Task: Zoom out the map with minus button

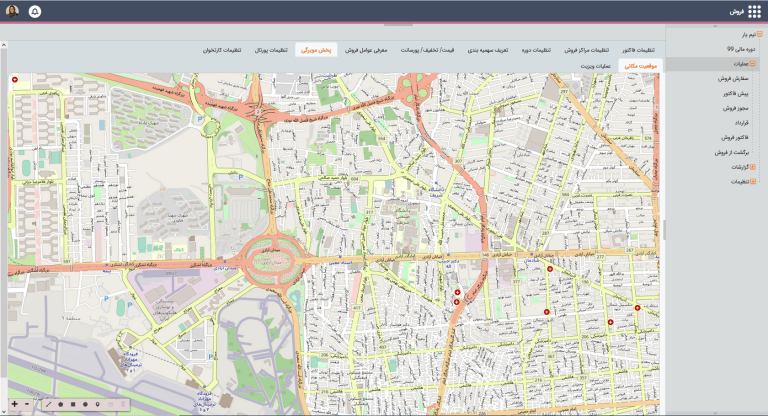Action: point(26,404)
